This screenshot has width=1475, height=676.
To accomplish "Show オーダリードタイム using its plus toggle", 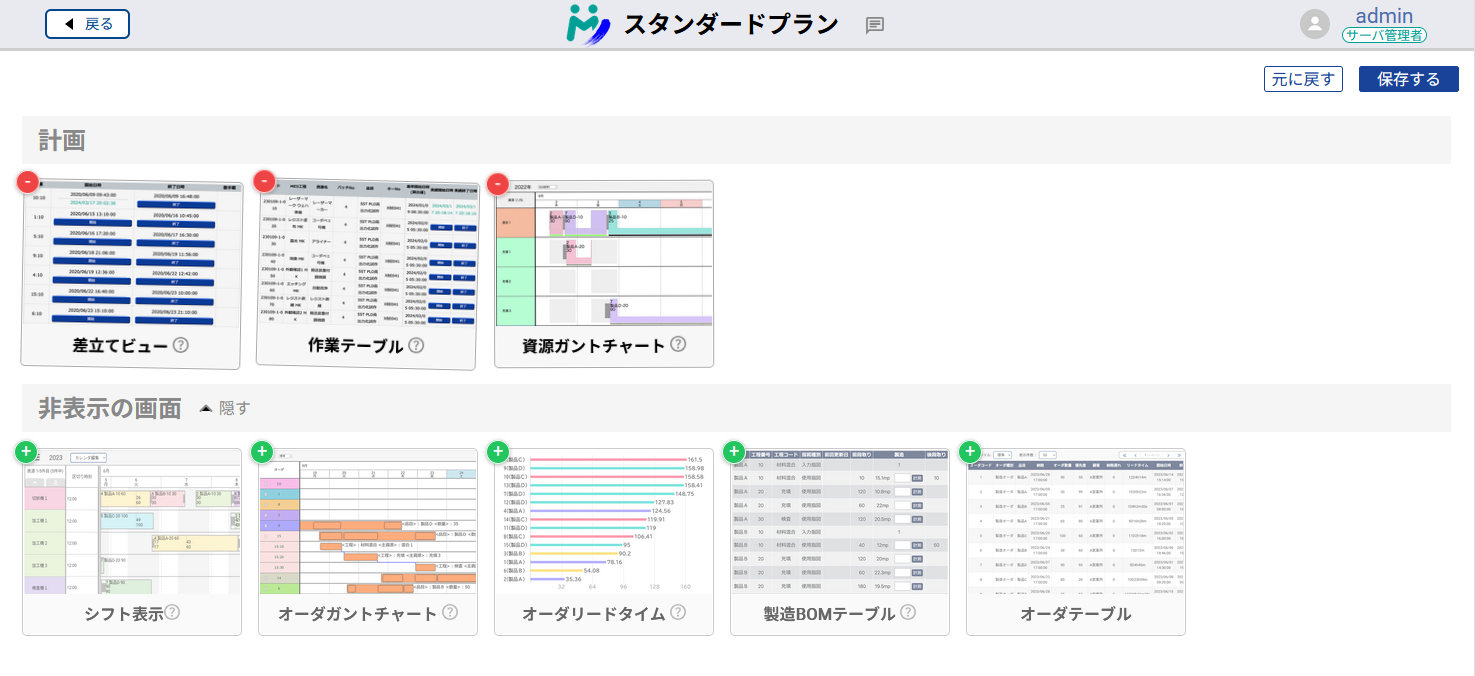I will [x=497, y=452].
